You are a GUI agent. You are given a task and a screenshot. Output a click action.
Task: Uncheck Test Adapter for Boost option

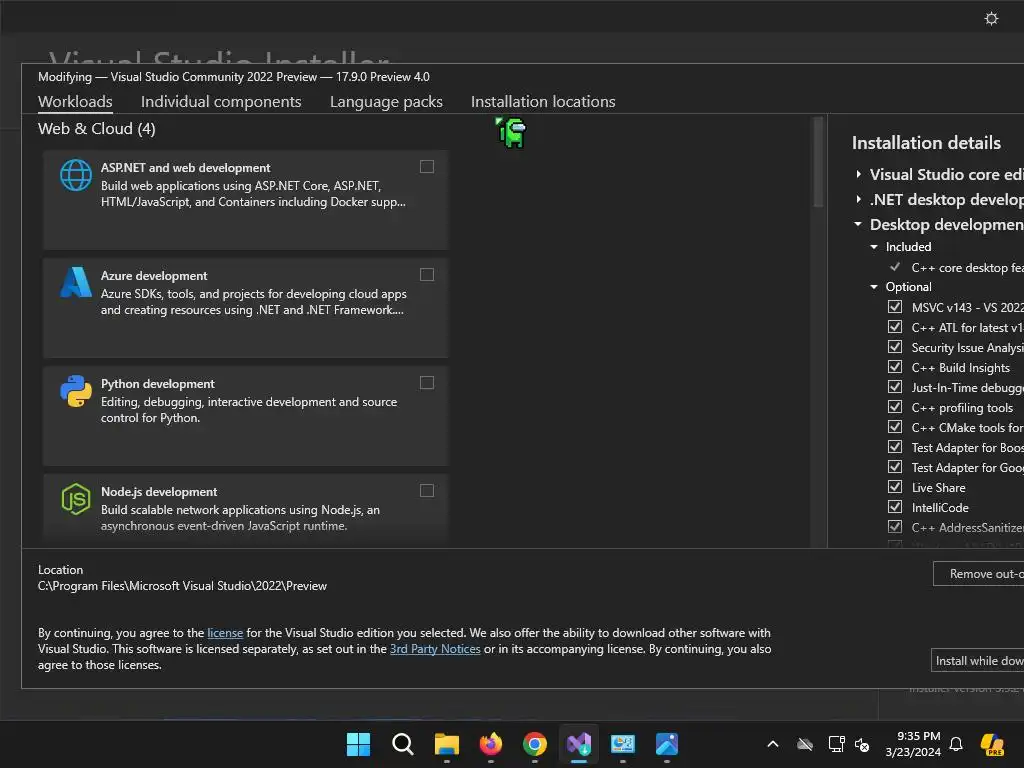click(895, 447)
